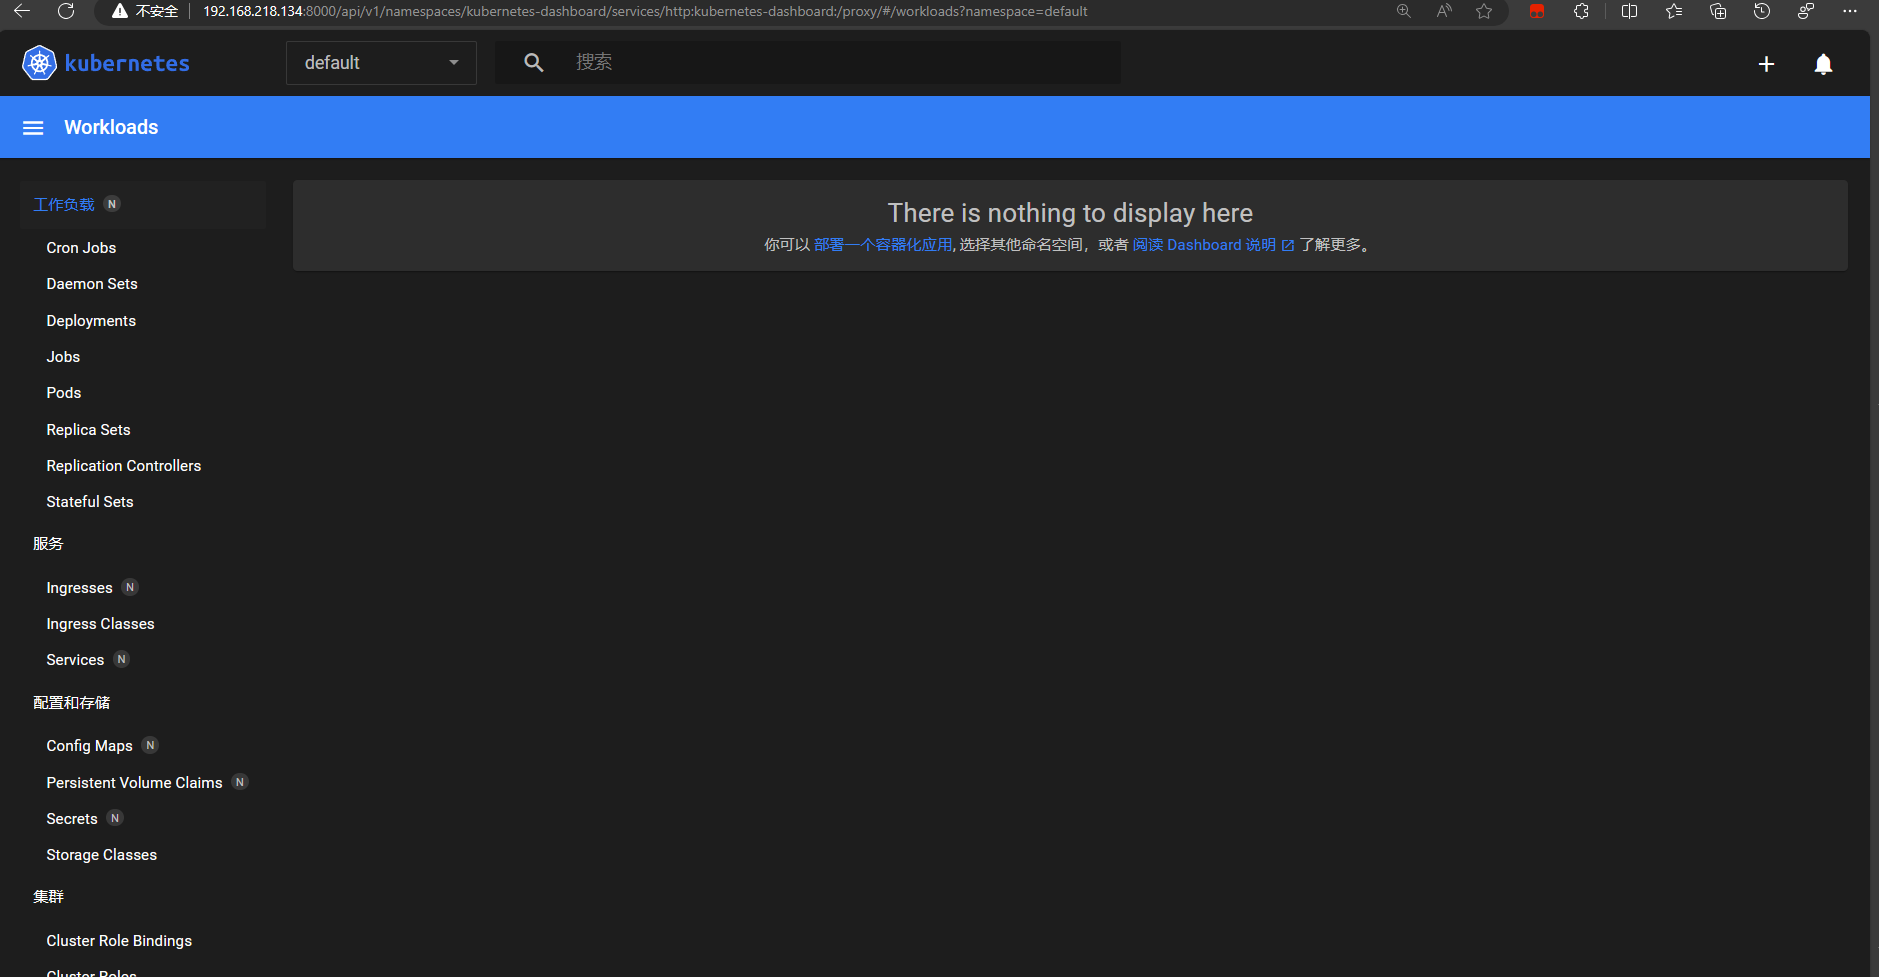Open Pods in sidebar
The height and width of the screenshot is (977, 1879).
(64, 393)
